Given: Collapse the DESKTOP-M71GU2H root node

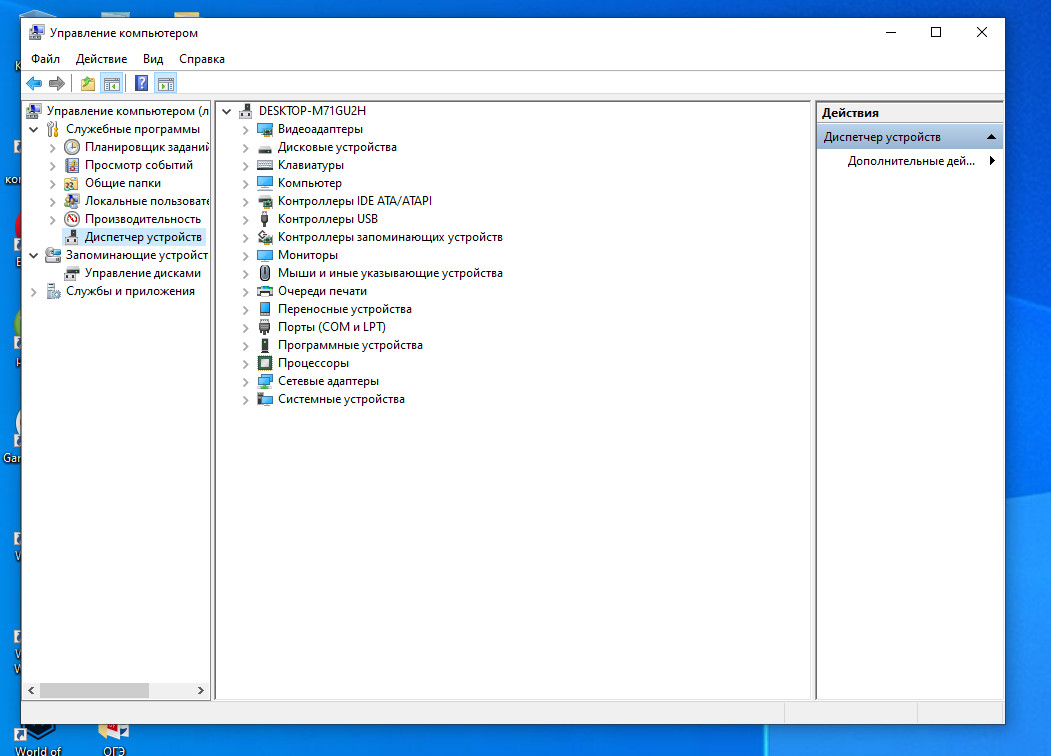Looking at the screenshot, I should [227, 111].
